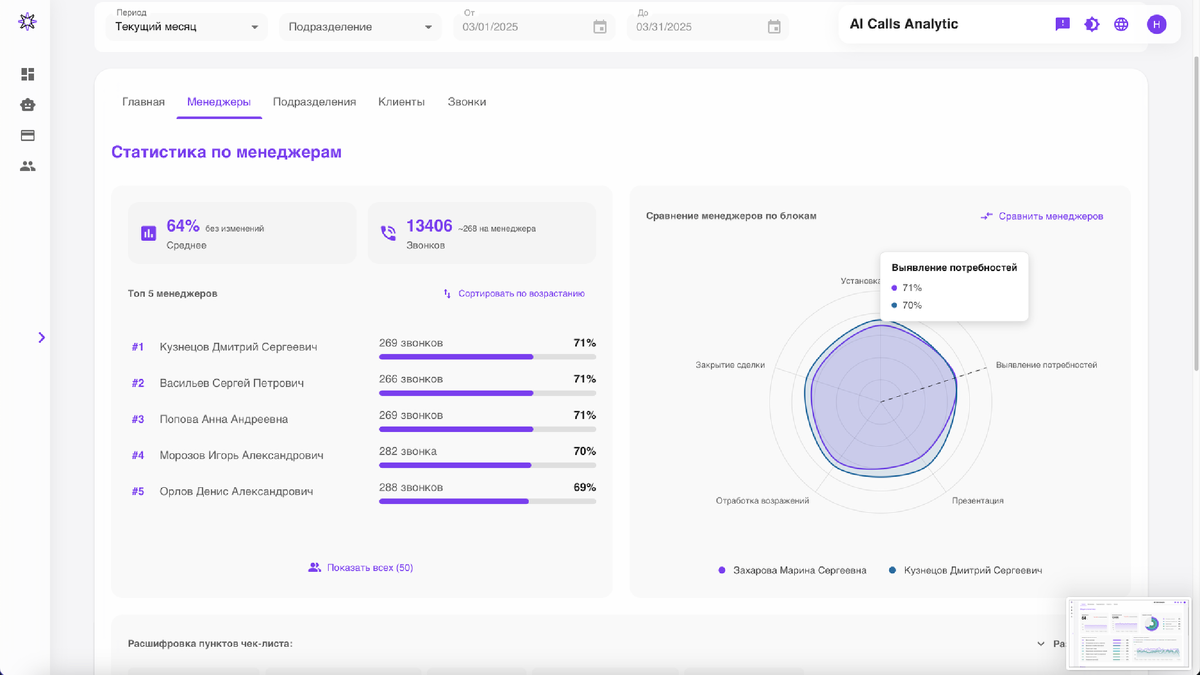The height and width of the screenshot is (675, 1200).
Task: Select manager 'Кузнецов Дмитрий Сергеевич' in top list
Action: point(238,347)
